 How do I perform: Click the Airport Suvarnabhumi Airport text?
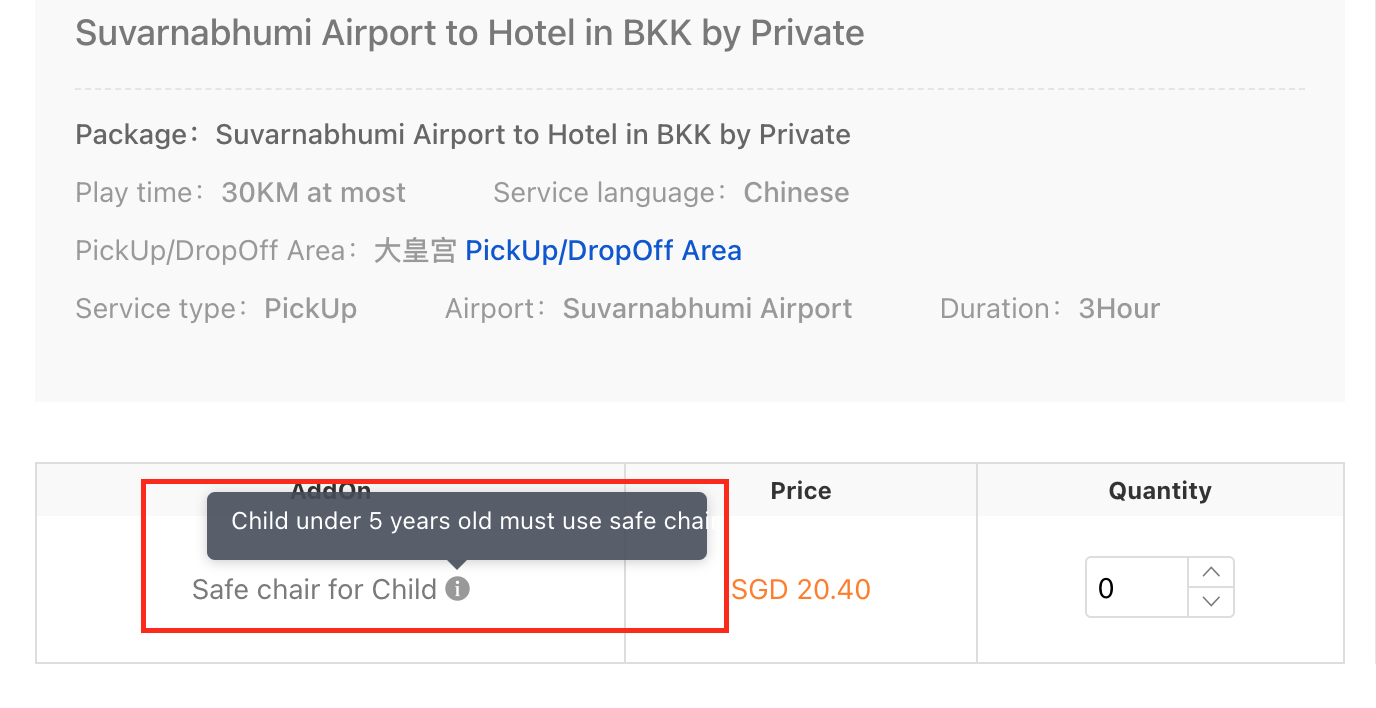click(648, 308)
